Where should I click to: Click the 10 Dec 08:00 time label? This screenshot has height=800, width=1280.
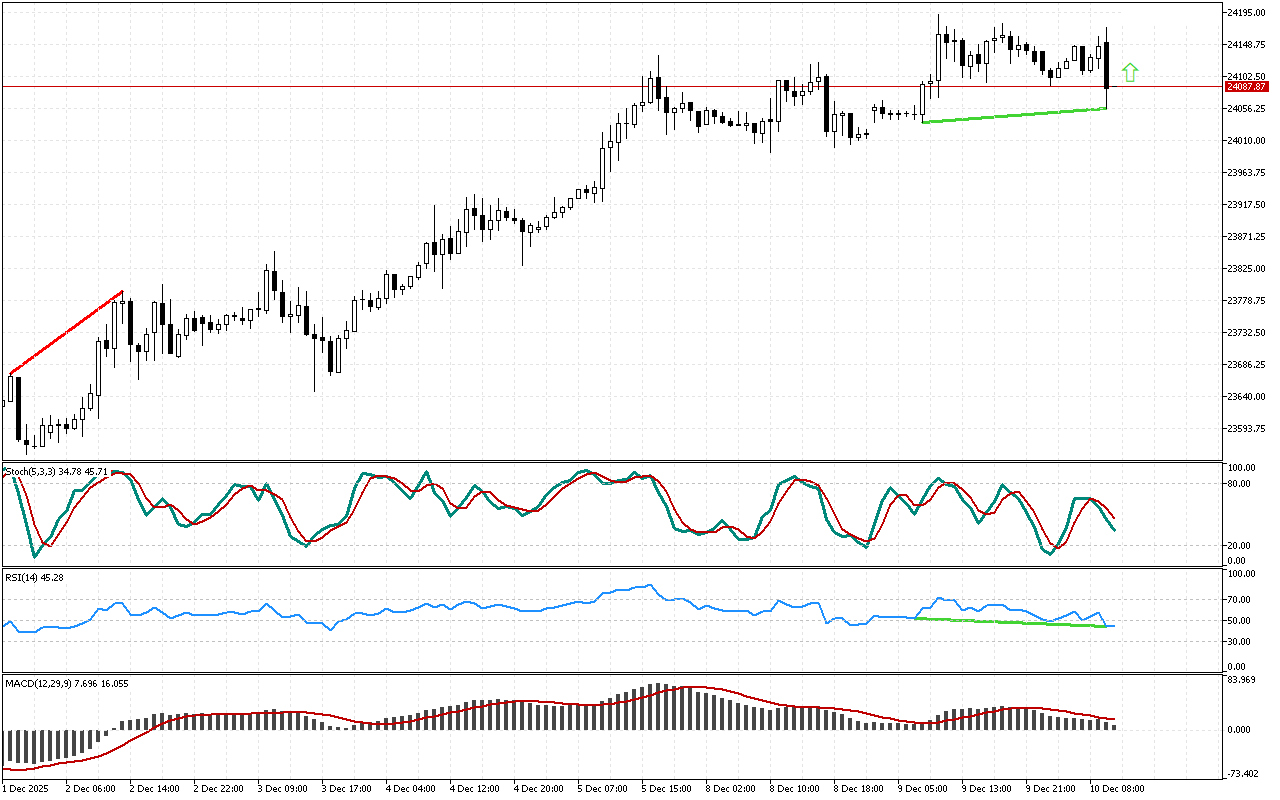[1116, 788]
